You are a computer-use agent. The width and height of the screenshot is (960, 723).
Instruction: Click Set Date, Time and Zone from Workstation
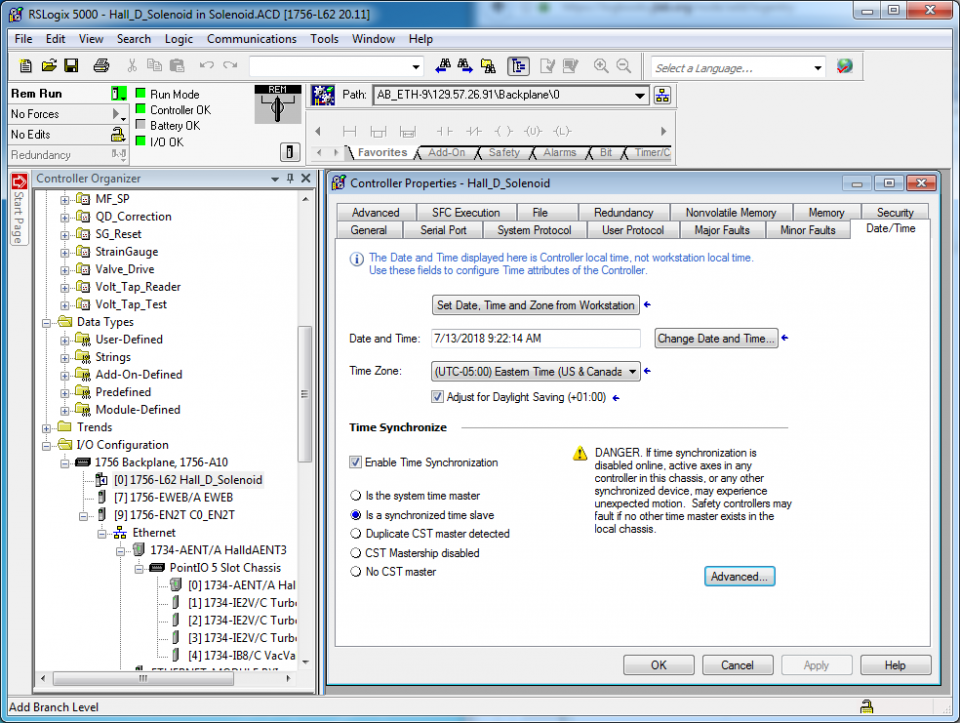[536, 305]
